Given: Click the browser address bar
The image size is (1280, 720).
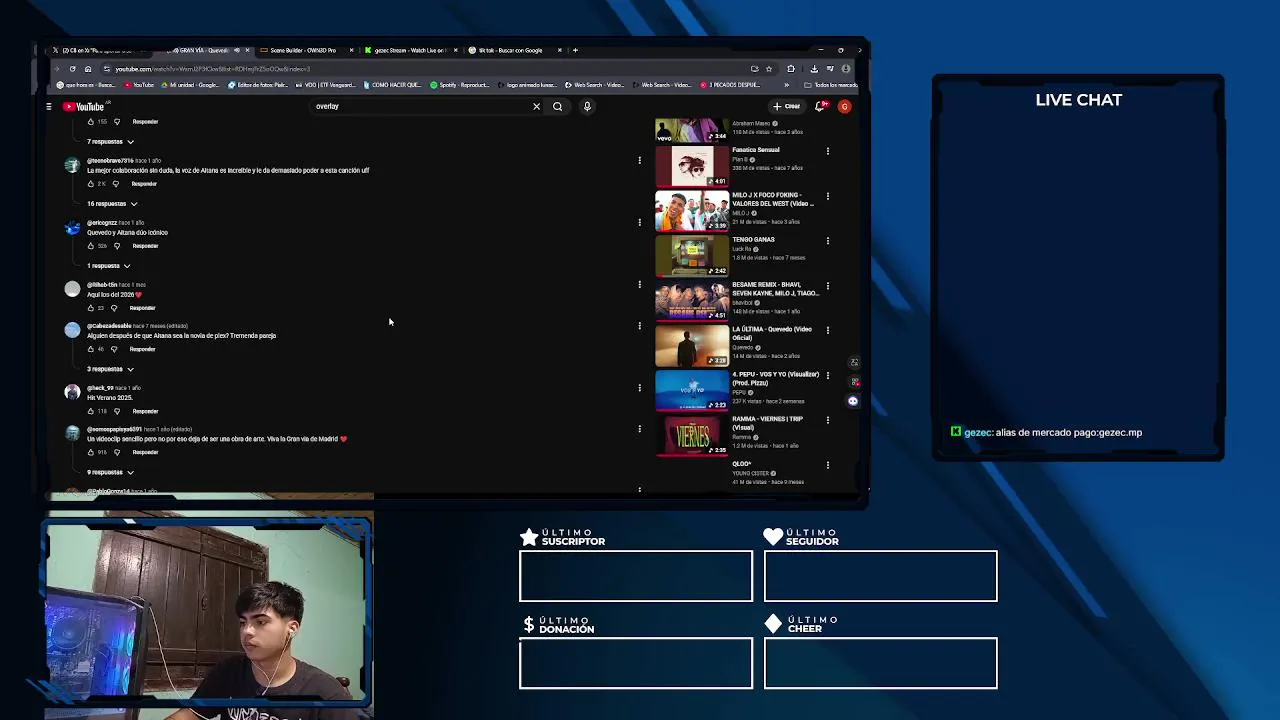Looking at the screenshot, I should pyautogui.click(x=430, y=69).
